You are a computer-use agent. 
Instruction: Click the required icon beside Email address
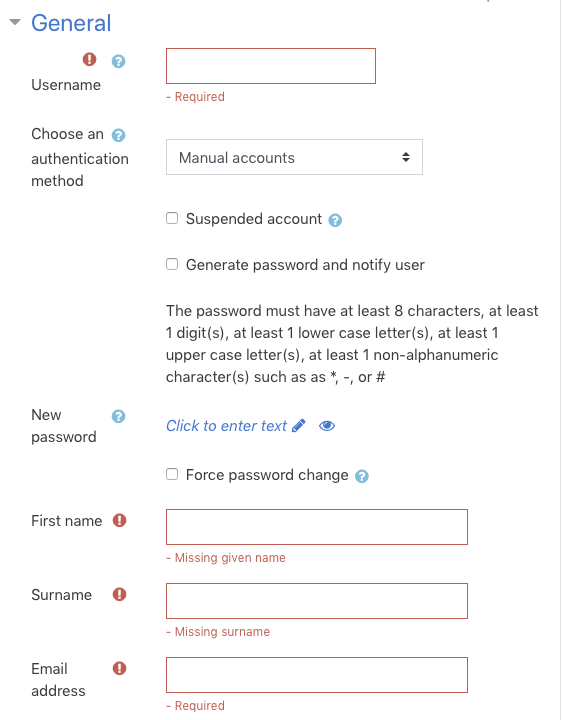pyautogui.click(x=119, y=668)
